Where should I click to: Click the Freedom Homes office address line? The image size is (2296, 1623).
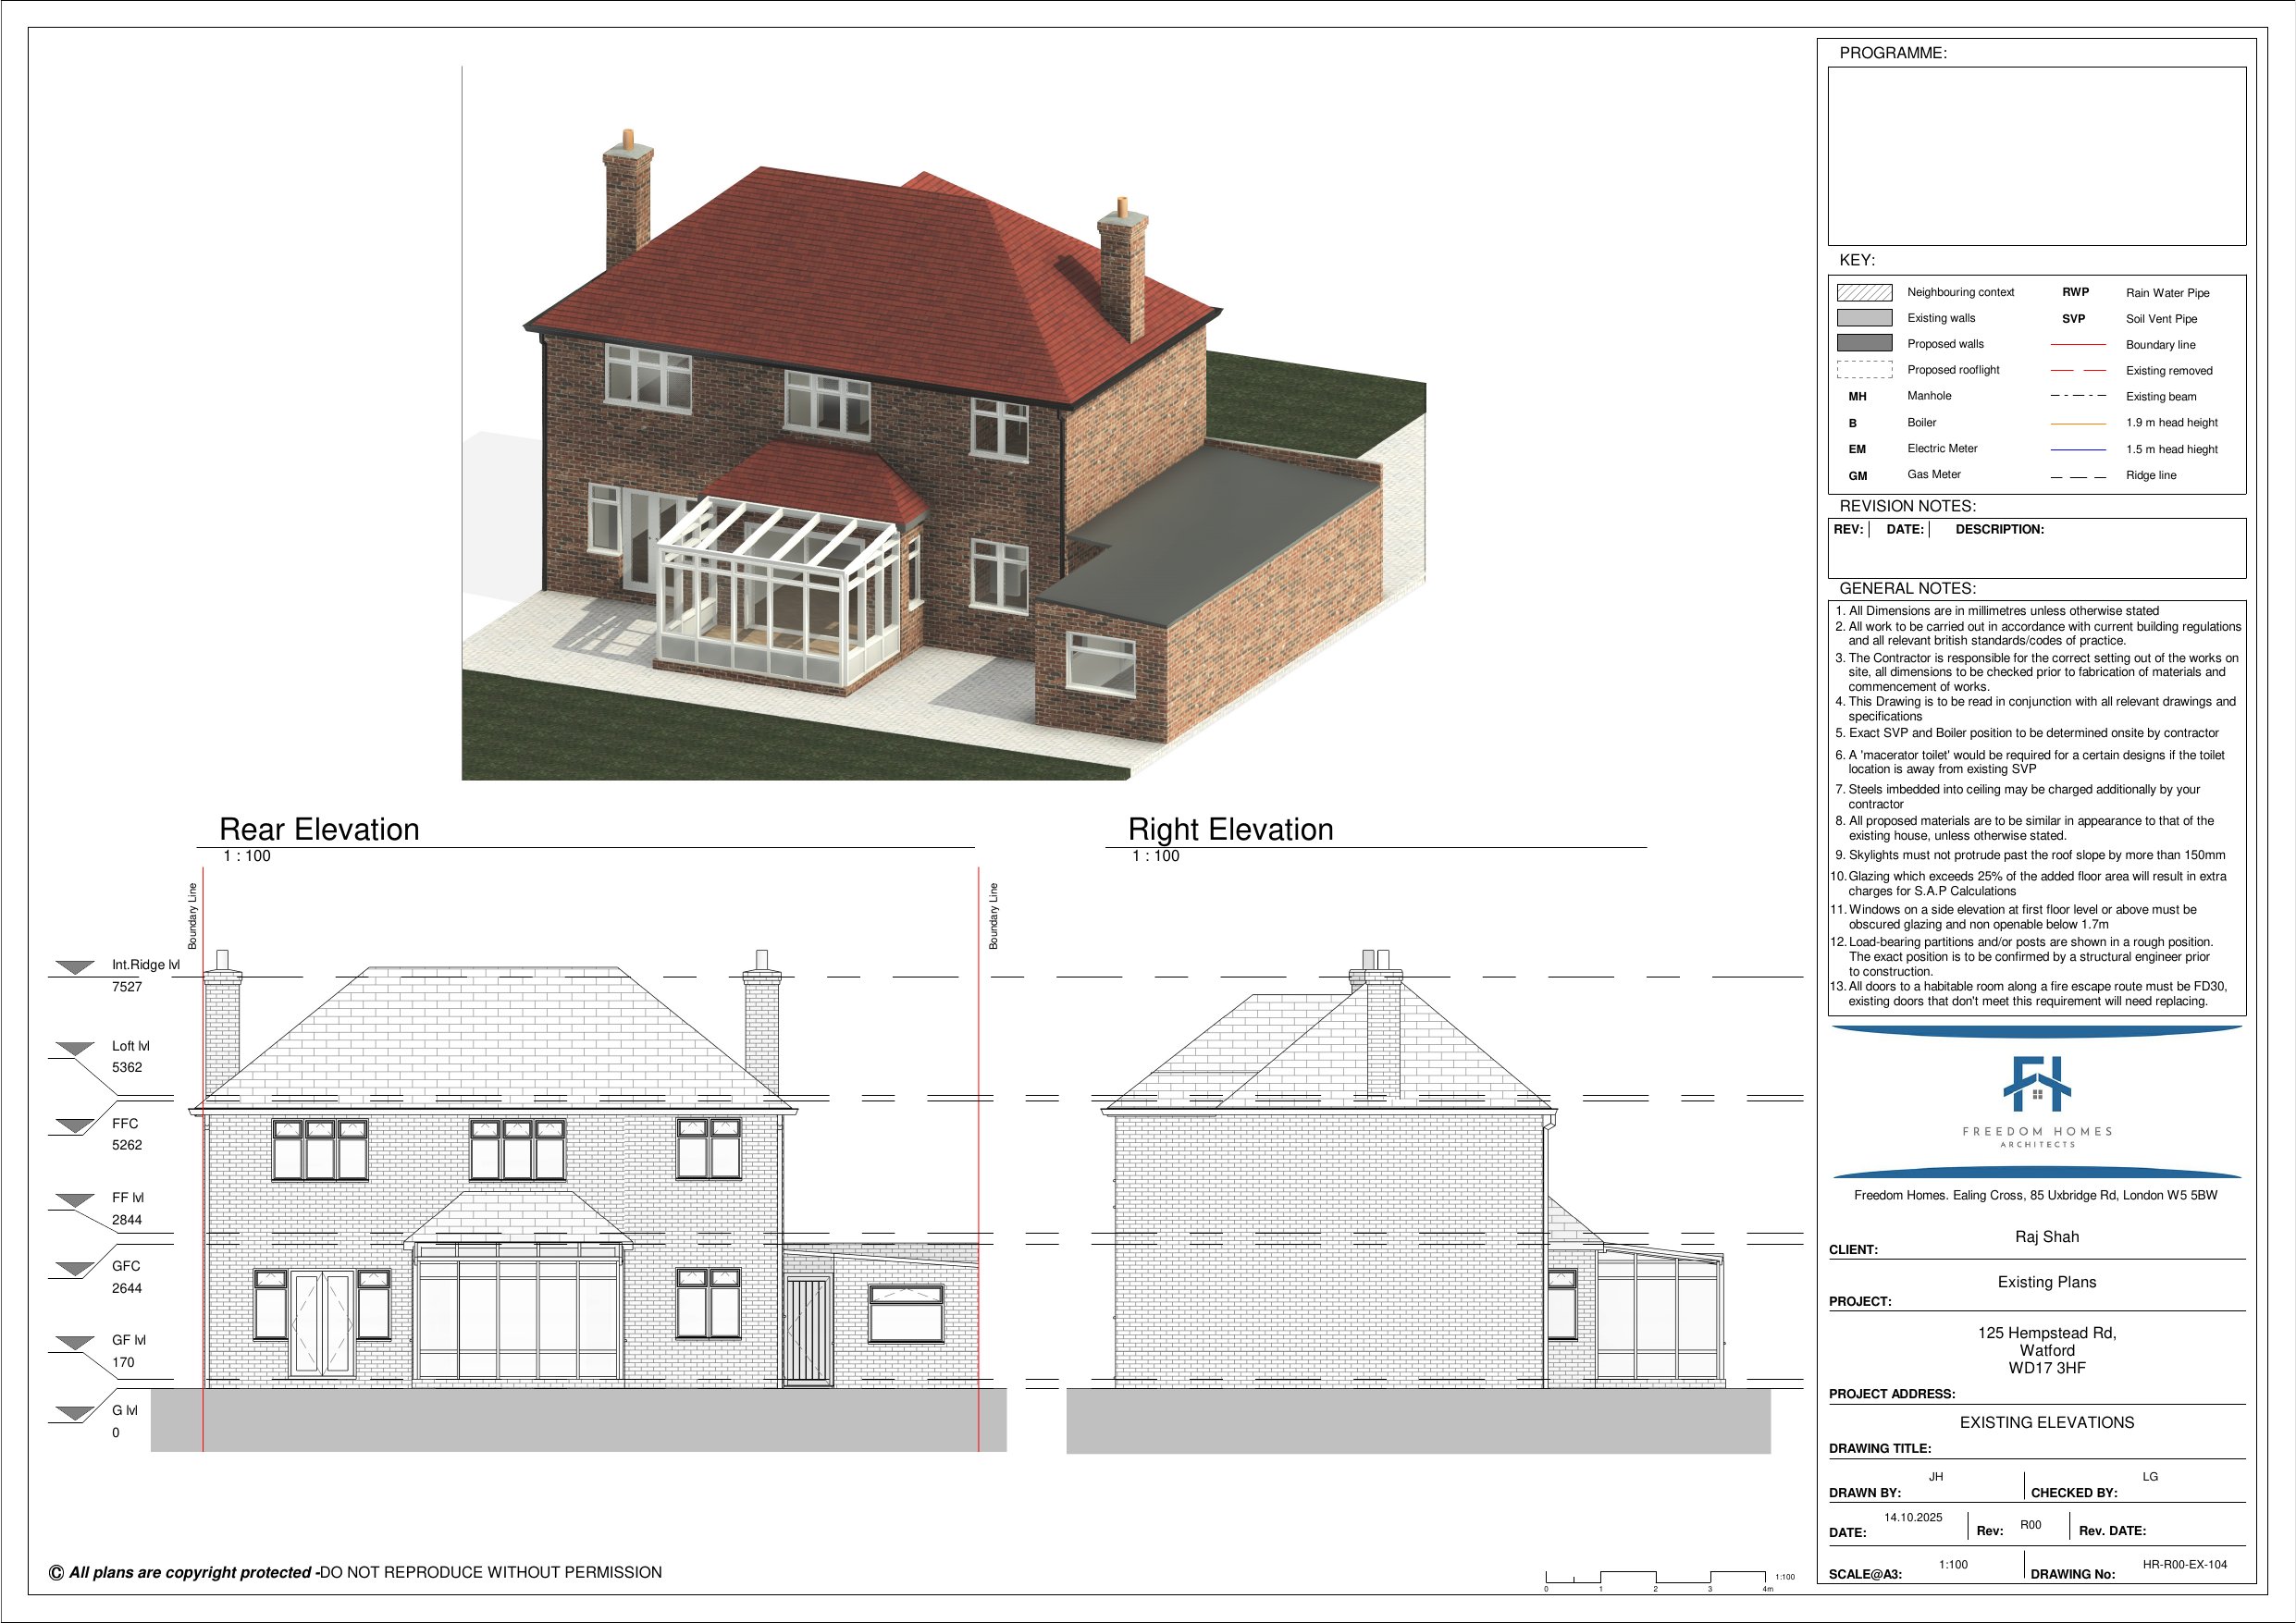point(2035,1195)
